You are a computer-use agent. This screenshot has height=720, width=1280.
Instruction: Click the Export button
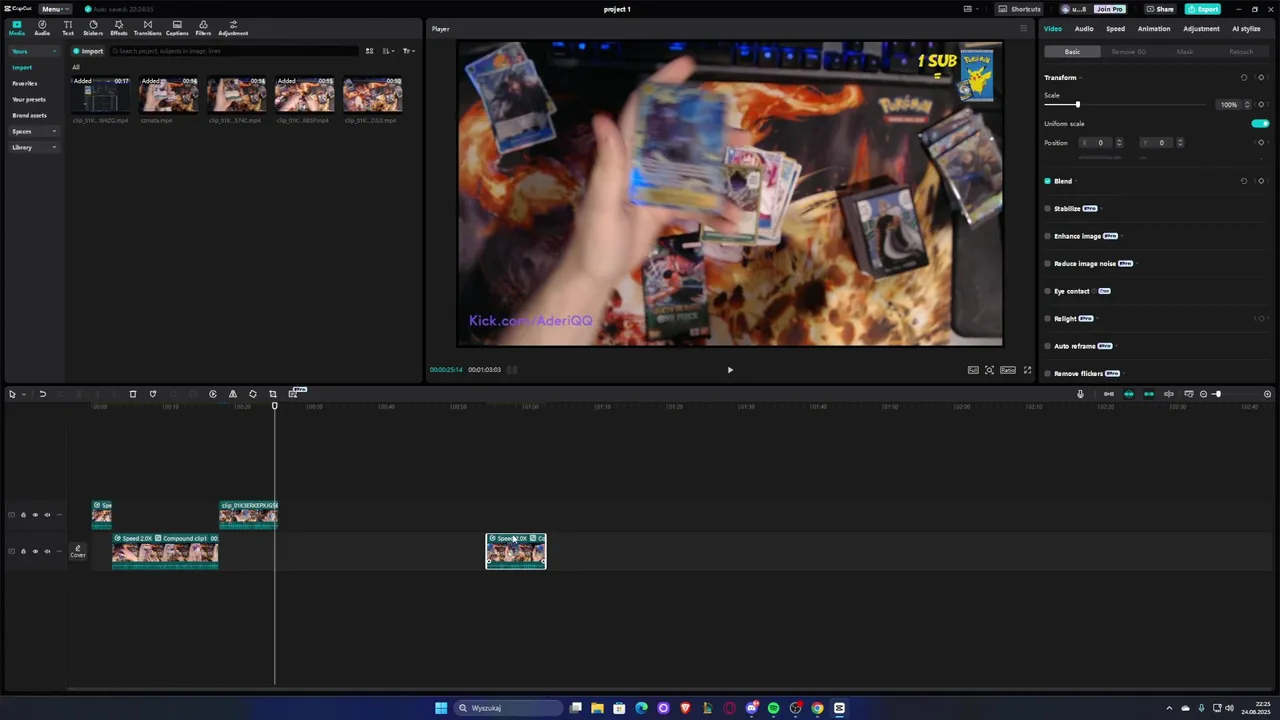1203,9
